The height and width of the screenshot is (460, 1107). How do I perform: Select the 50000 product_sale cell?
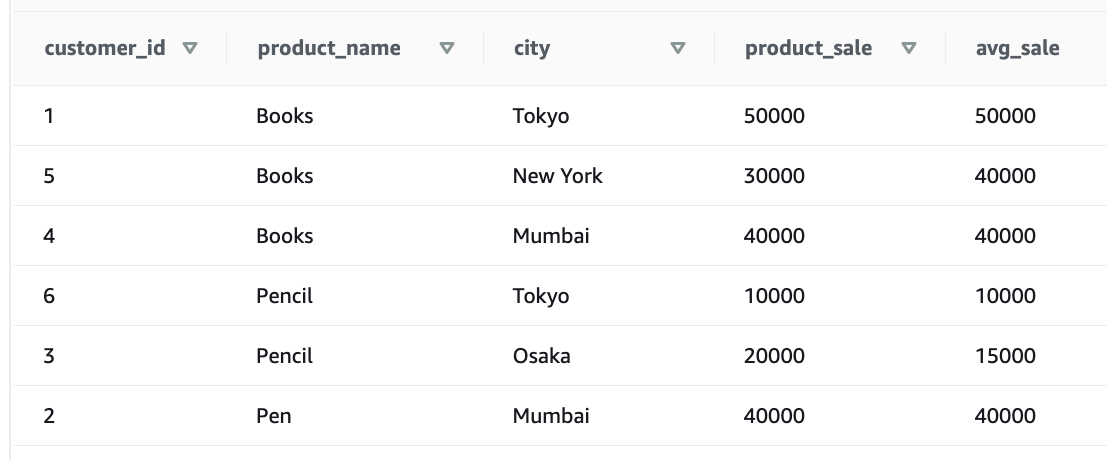(x=774, y=116)
